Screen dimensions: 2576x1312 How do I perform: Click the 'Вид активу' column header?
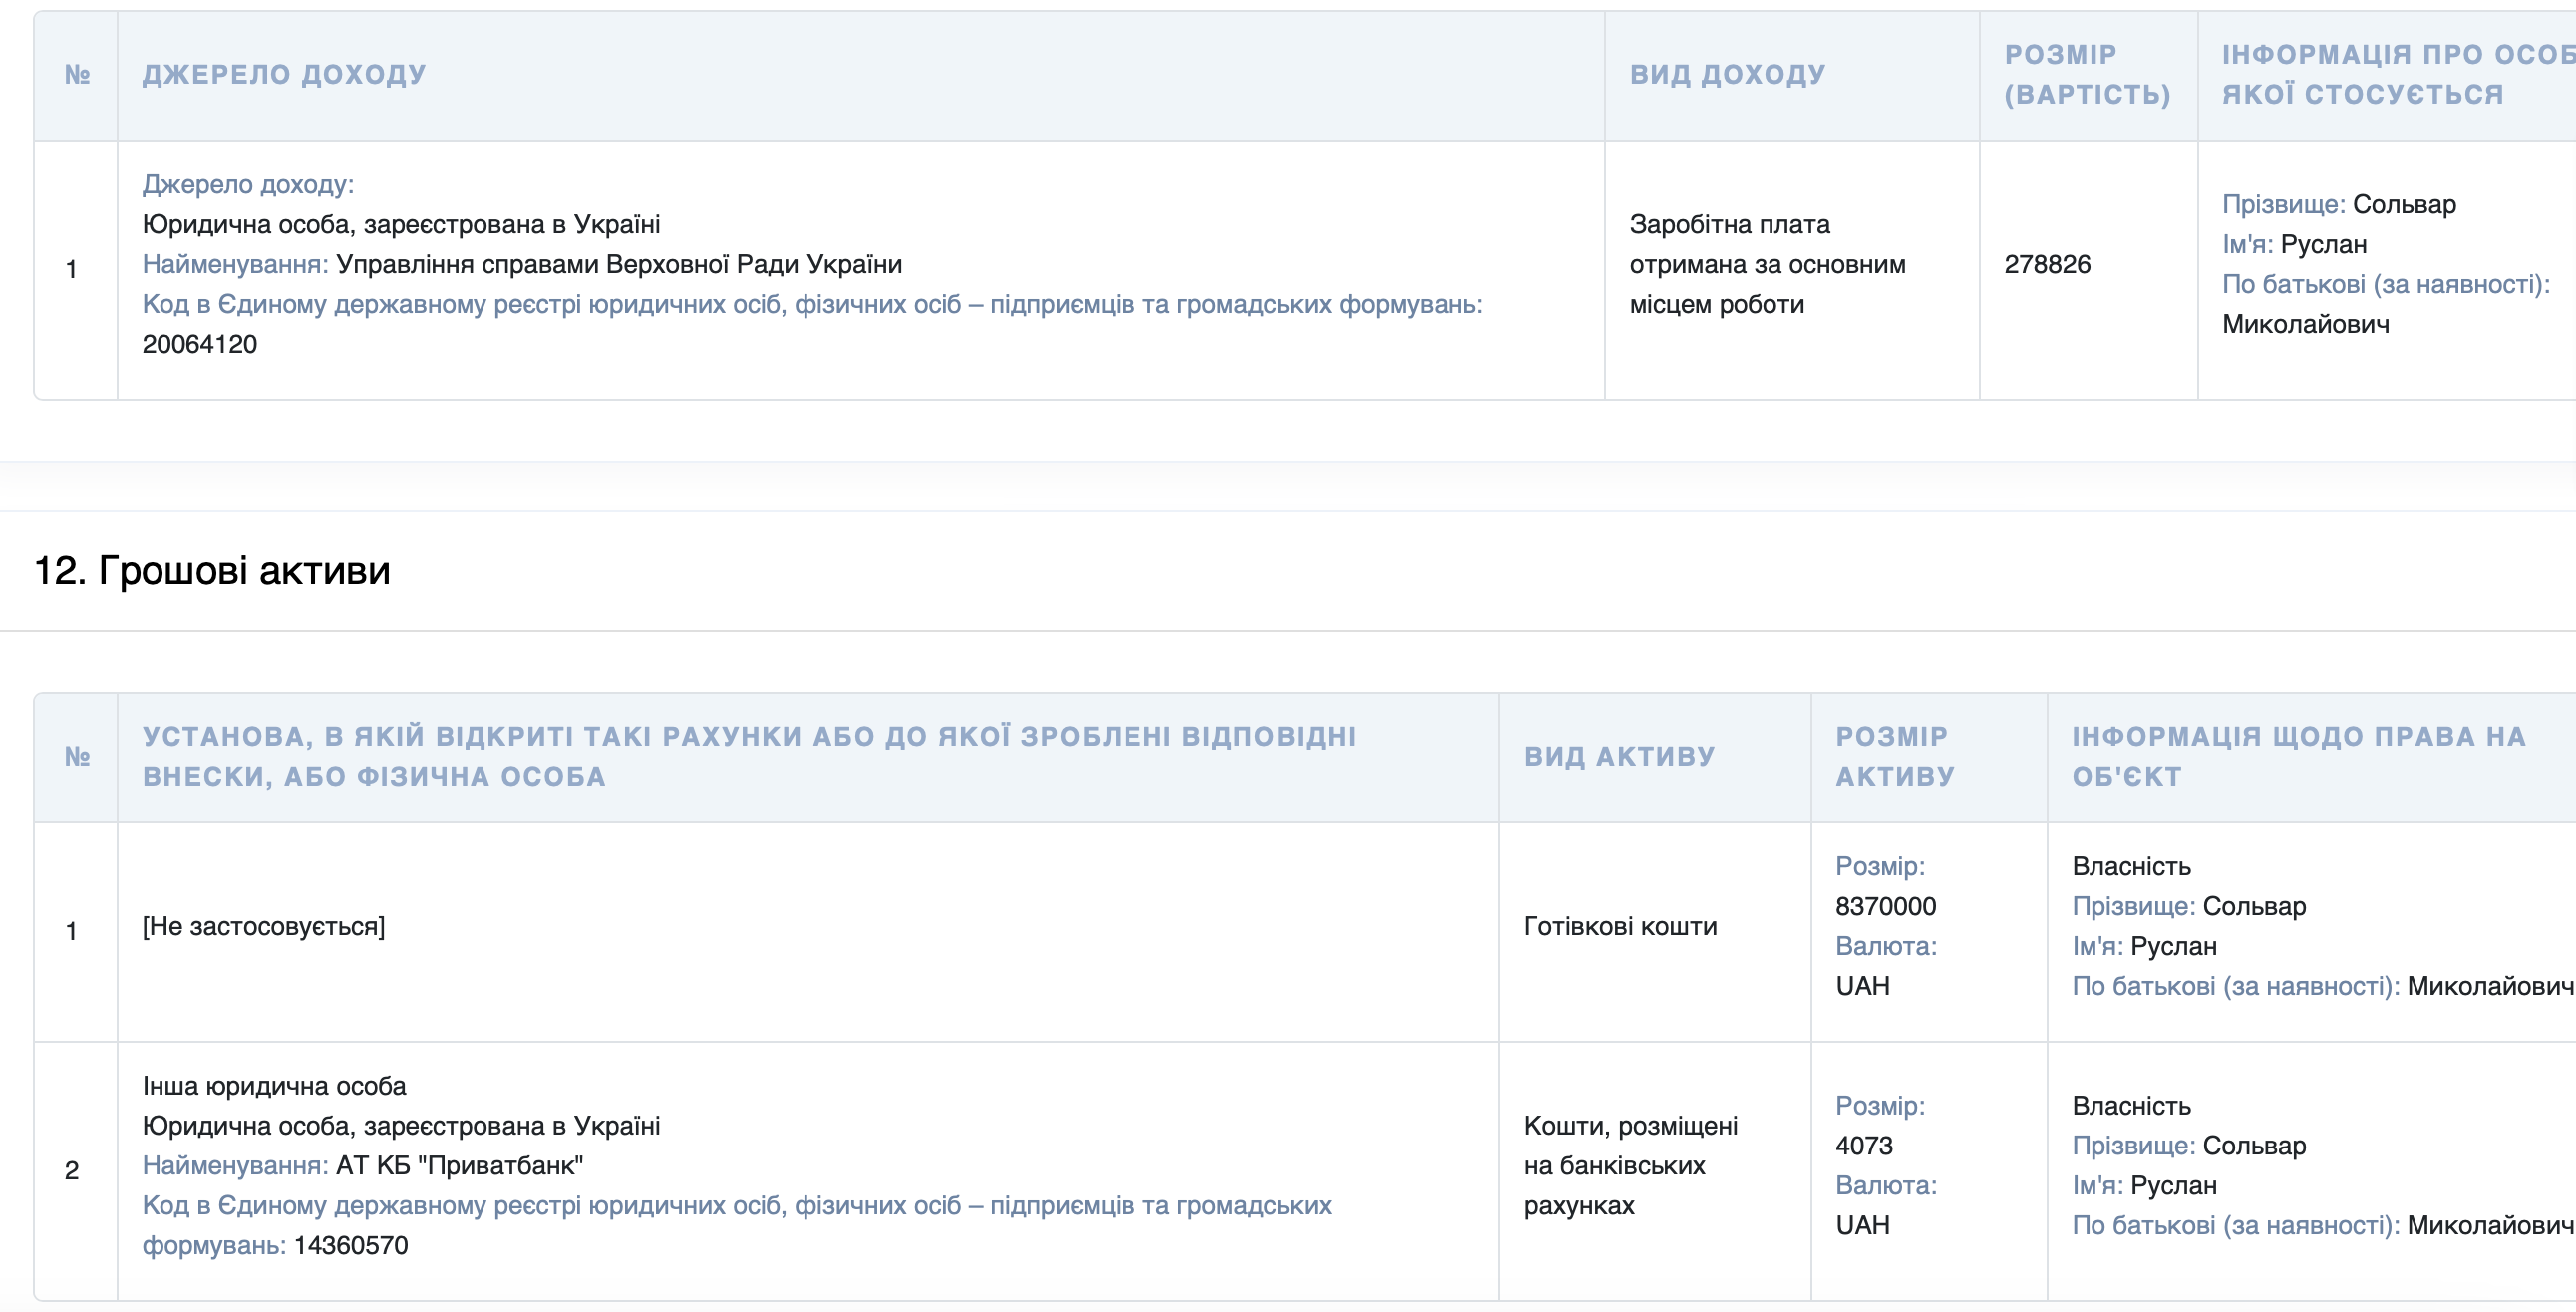point(1619,756)
